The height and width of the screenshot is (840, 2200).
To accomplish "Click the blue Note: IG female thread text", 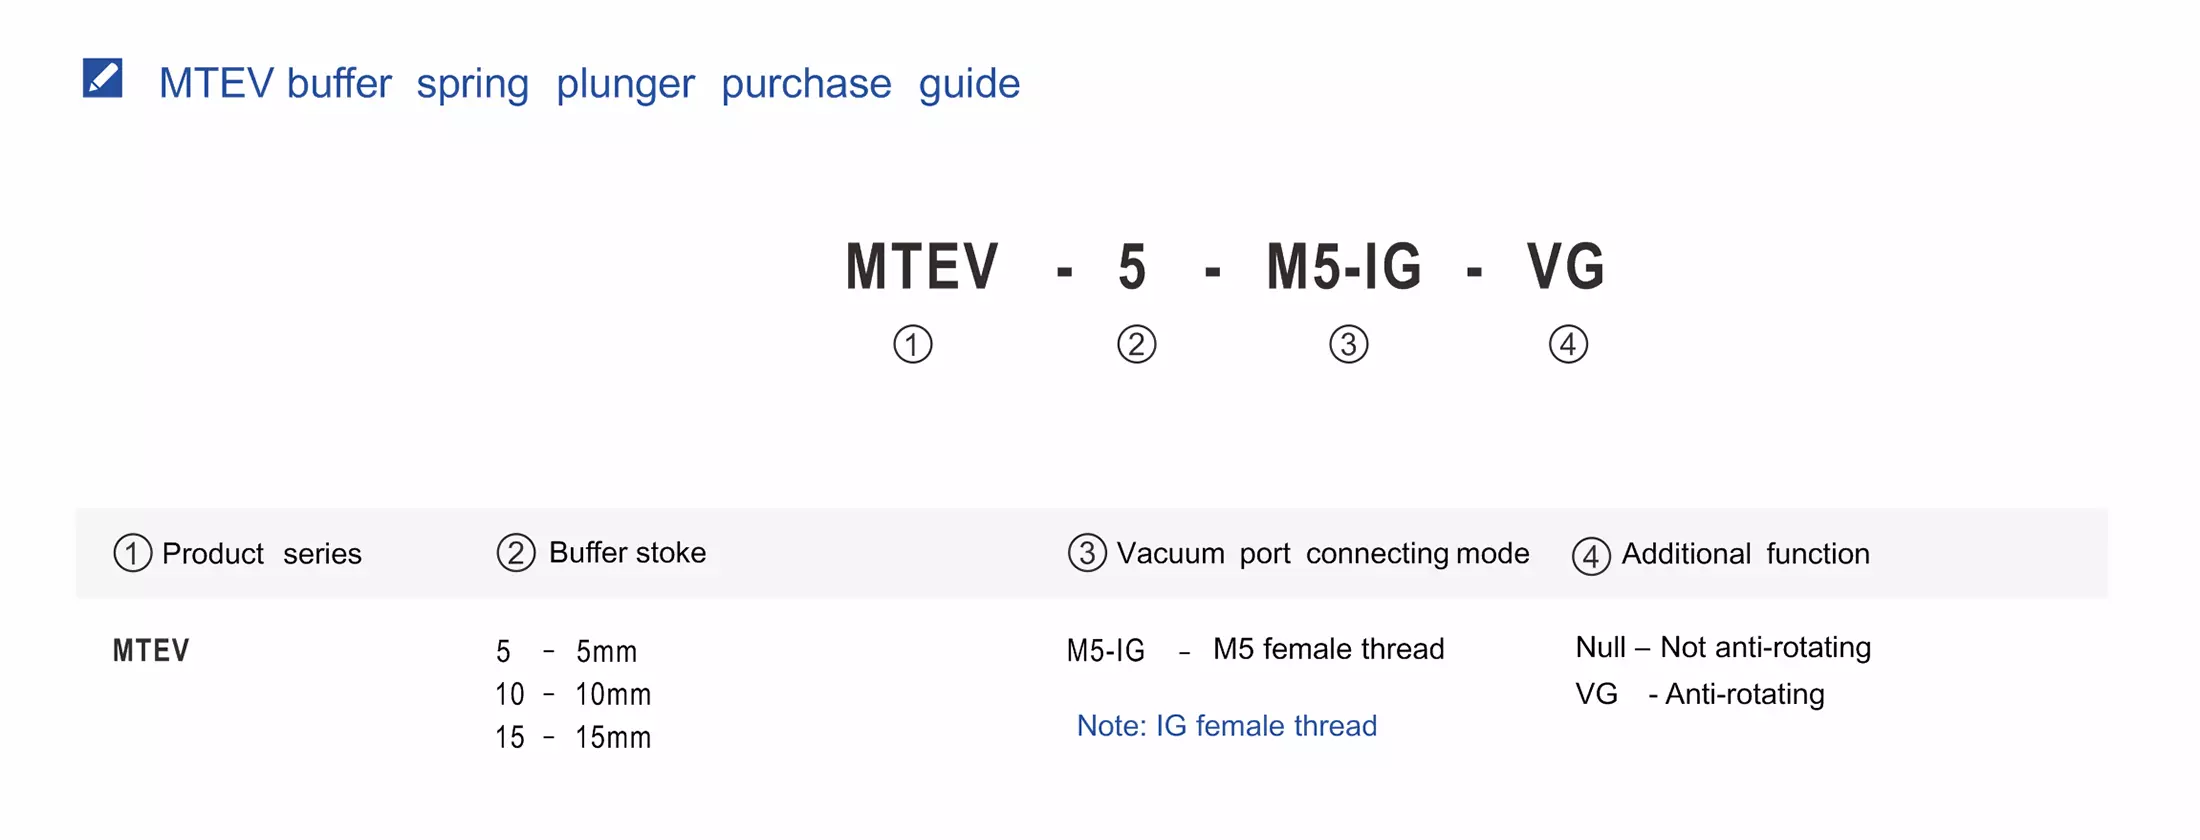I will click(x=1226, y=725).
